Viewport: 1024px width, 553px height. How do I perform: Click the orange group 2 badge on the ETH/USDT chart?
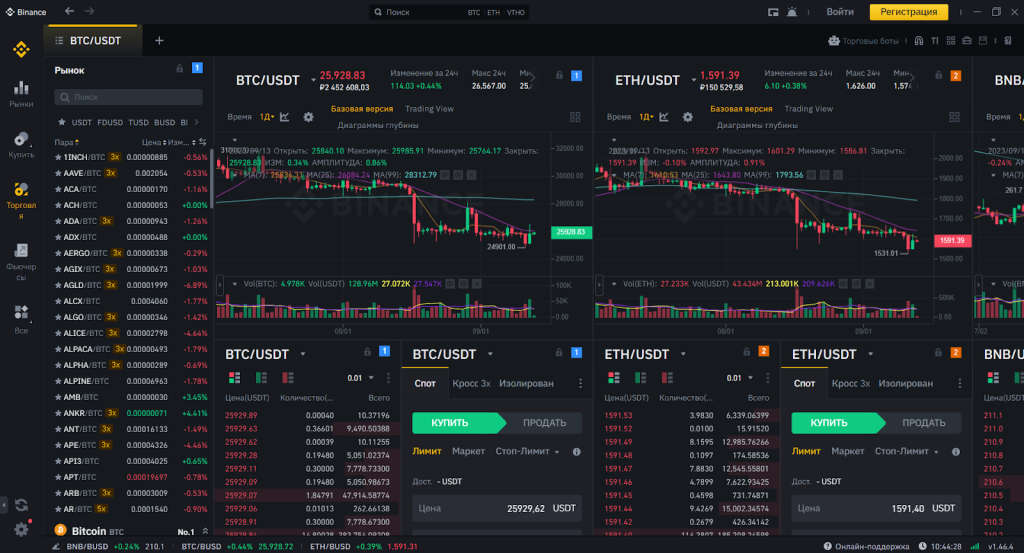point(955,76)
